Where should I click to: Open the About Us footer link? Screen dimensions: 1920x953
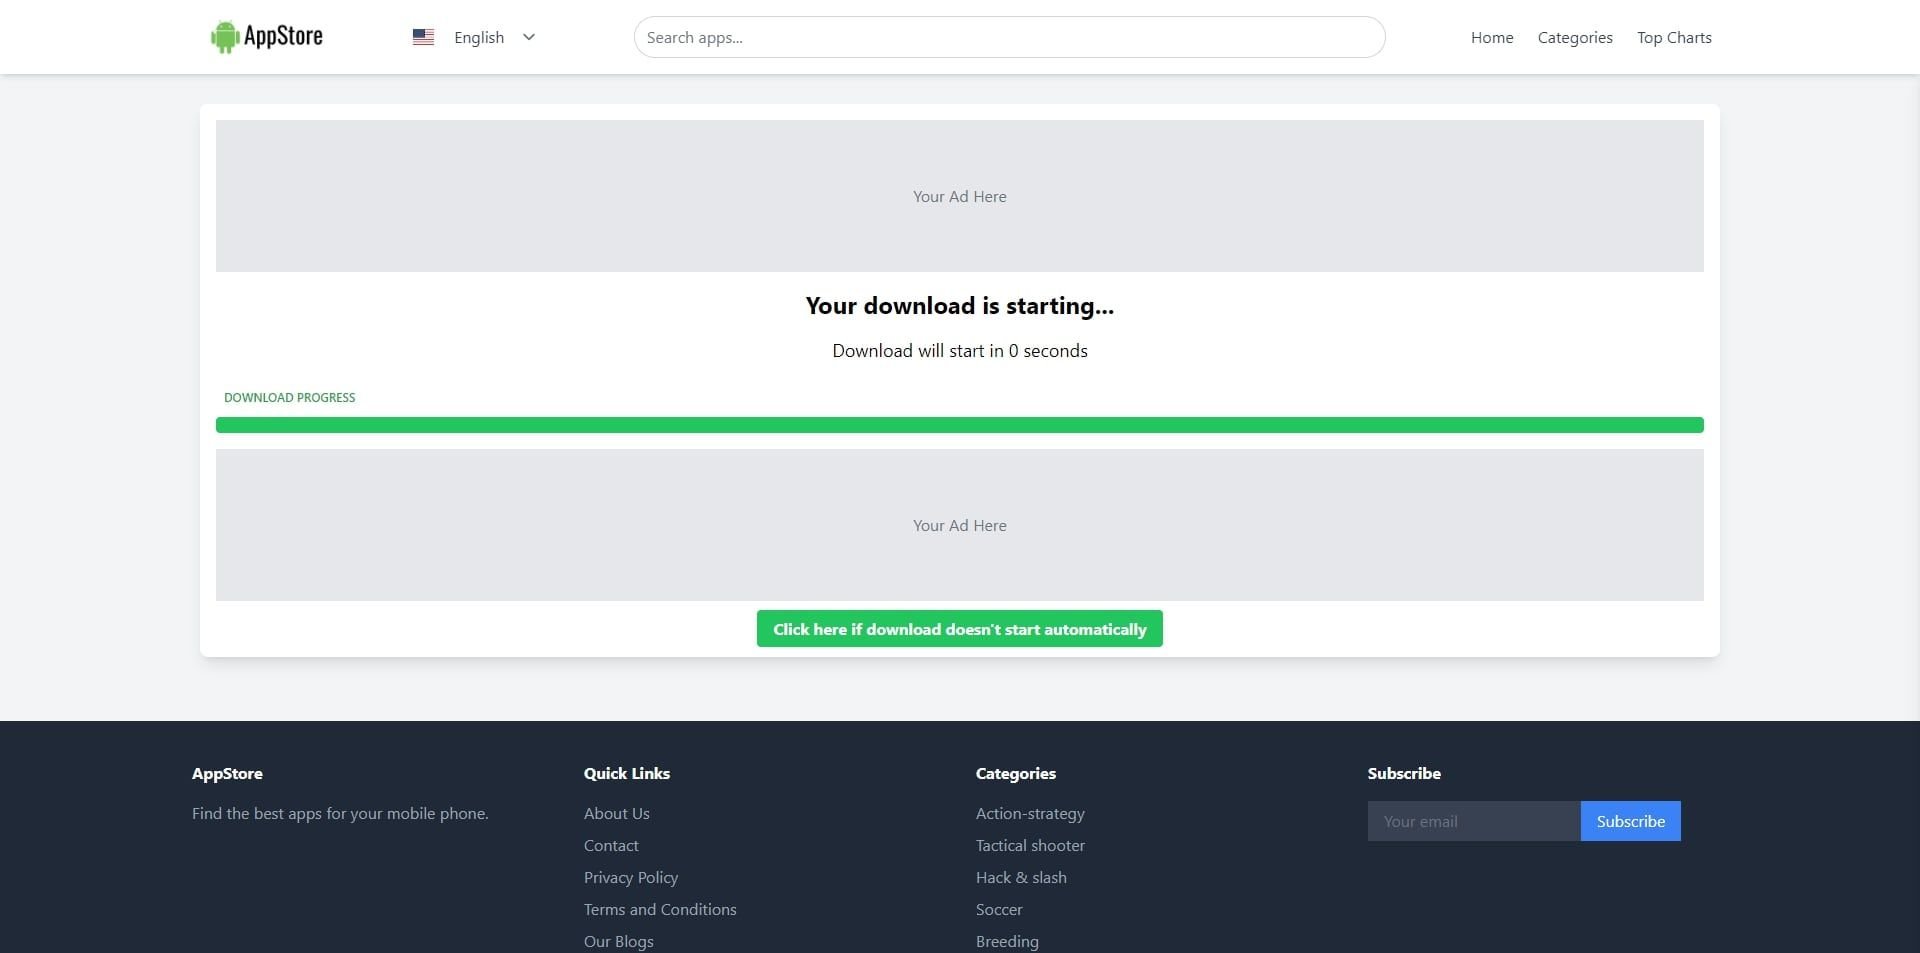coord(616,813)
